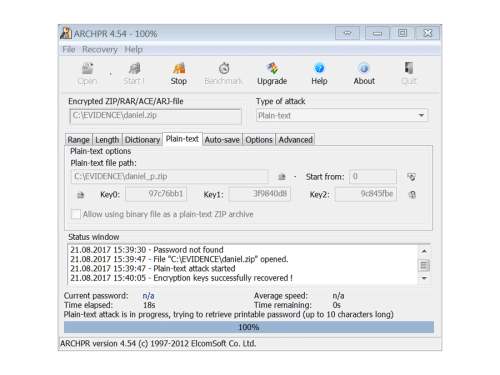
Task: Open the File menu
Action: (69, 49)
